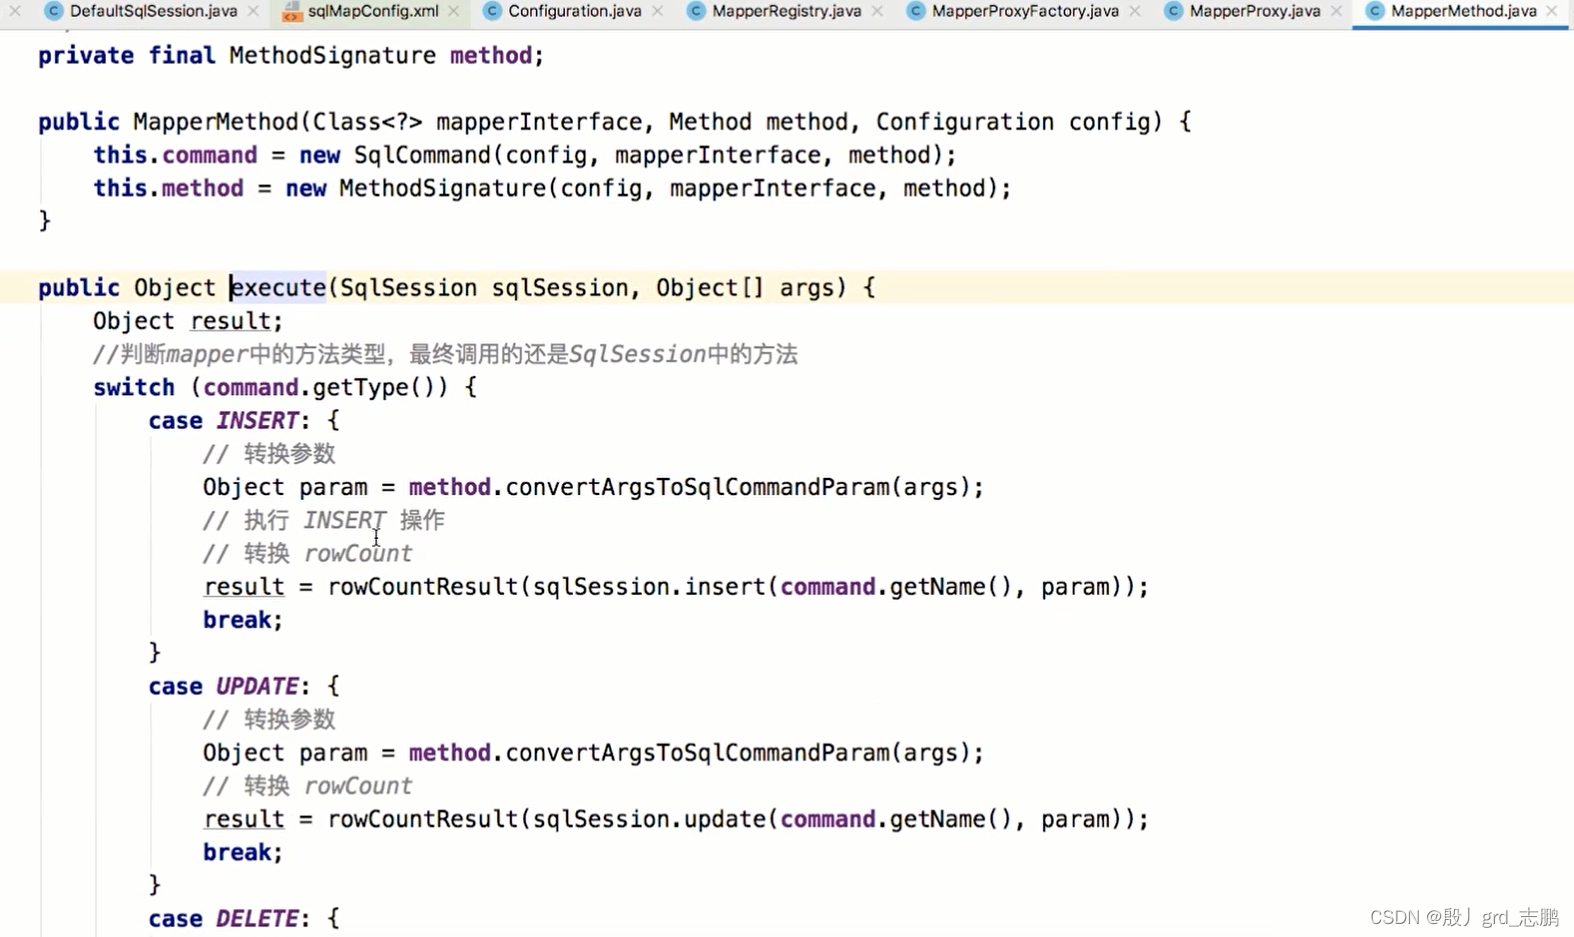
Task: Click the comment about SqlSession methods
Action: (x=445, y=354)
